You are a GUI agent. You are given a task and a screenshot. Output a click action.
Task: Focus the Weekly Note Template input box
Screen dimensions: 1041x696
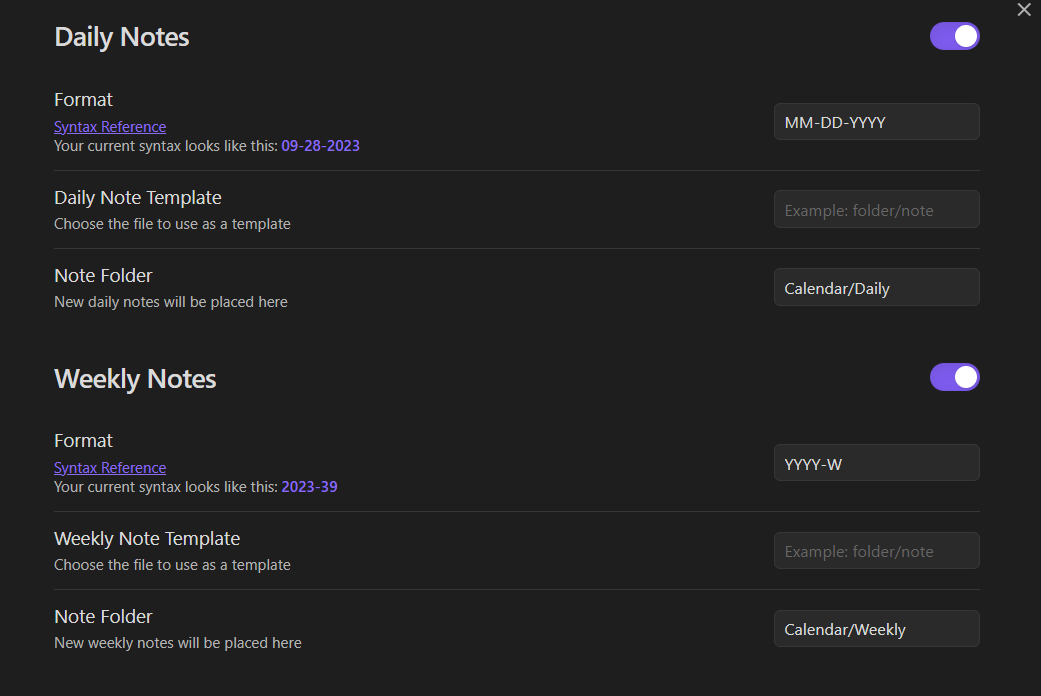pyautogui.click(x=876, y=551)
